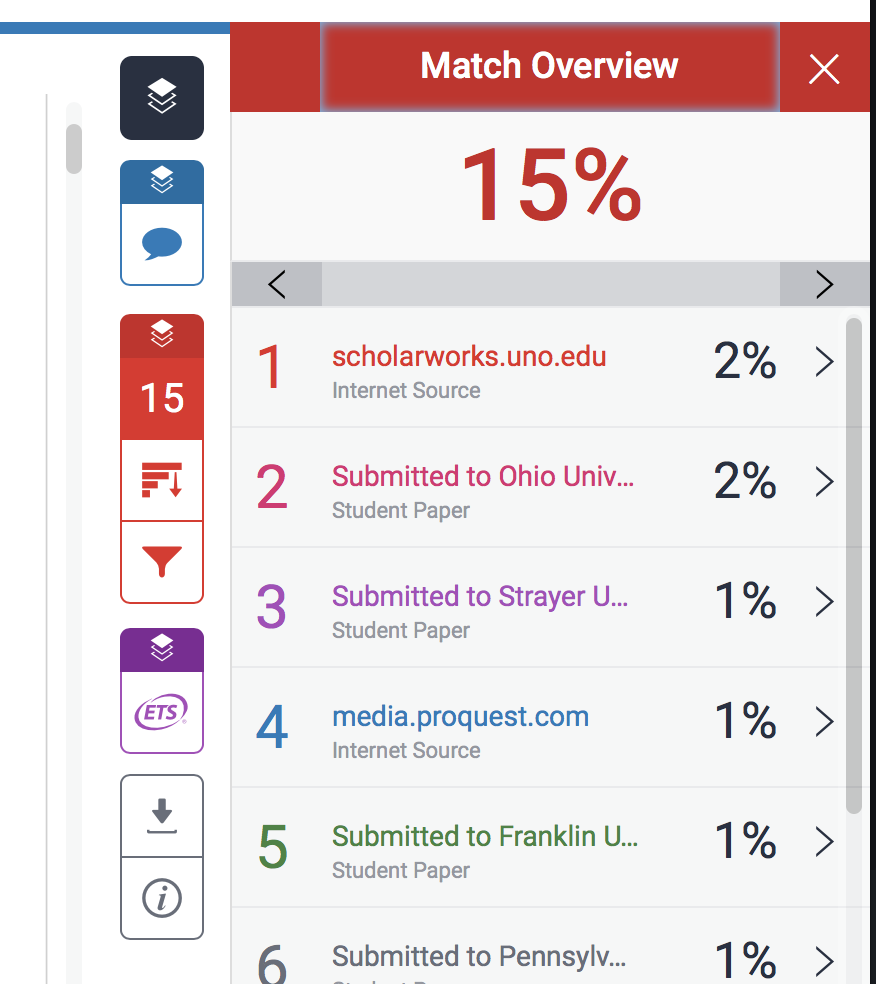Expand the scholarworks.uno.edu match details
Image resolution: width=876 pixels, height=984 pixels.
click(824, 363)
